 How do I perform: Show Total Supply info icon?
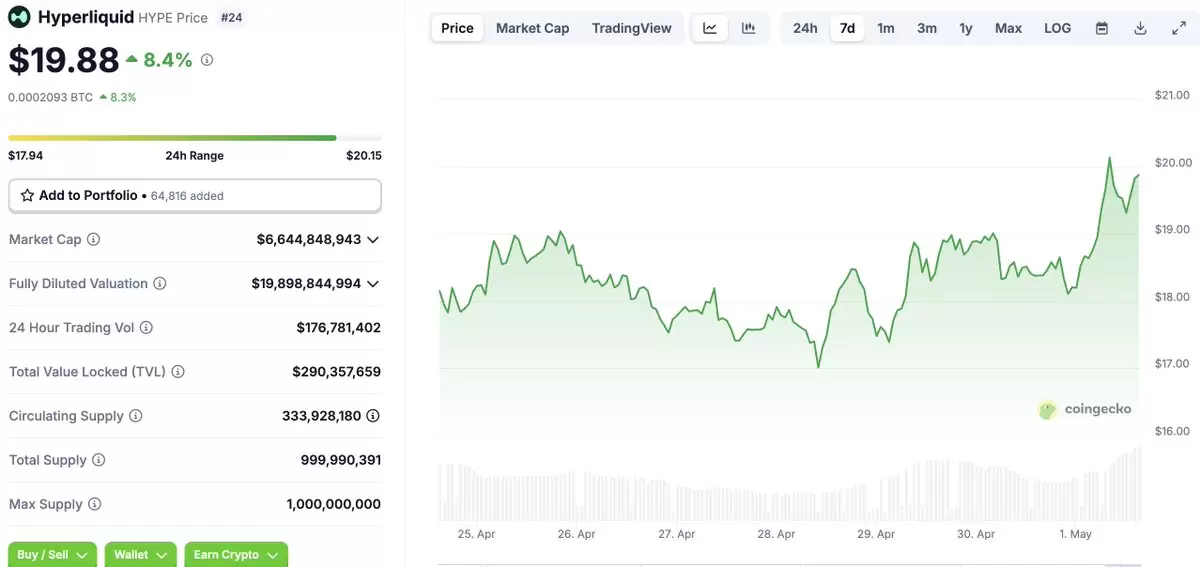click(x=98, y=460)
